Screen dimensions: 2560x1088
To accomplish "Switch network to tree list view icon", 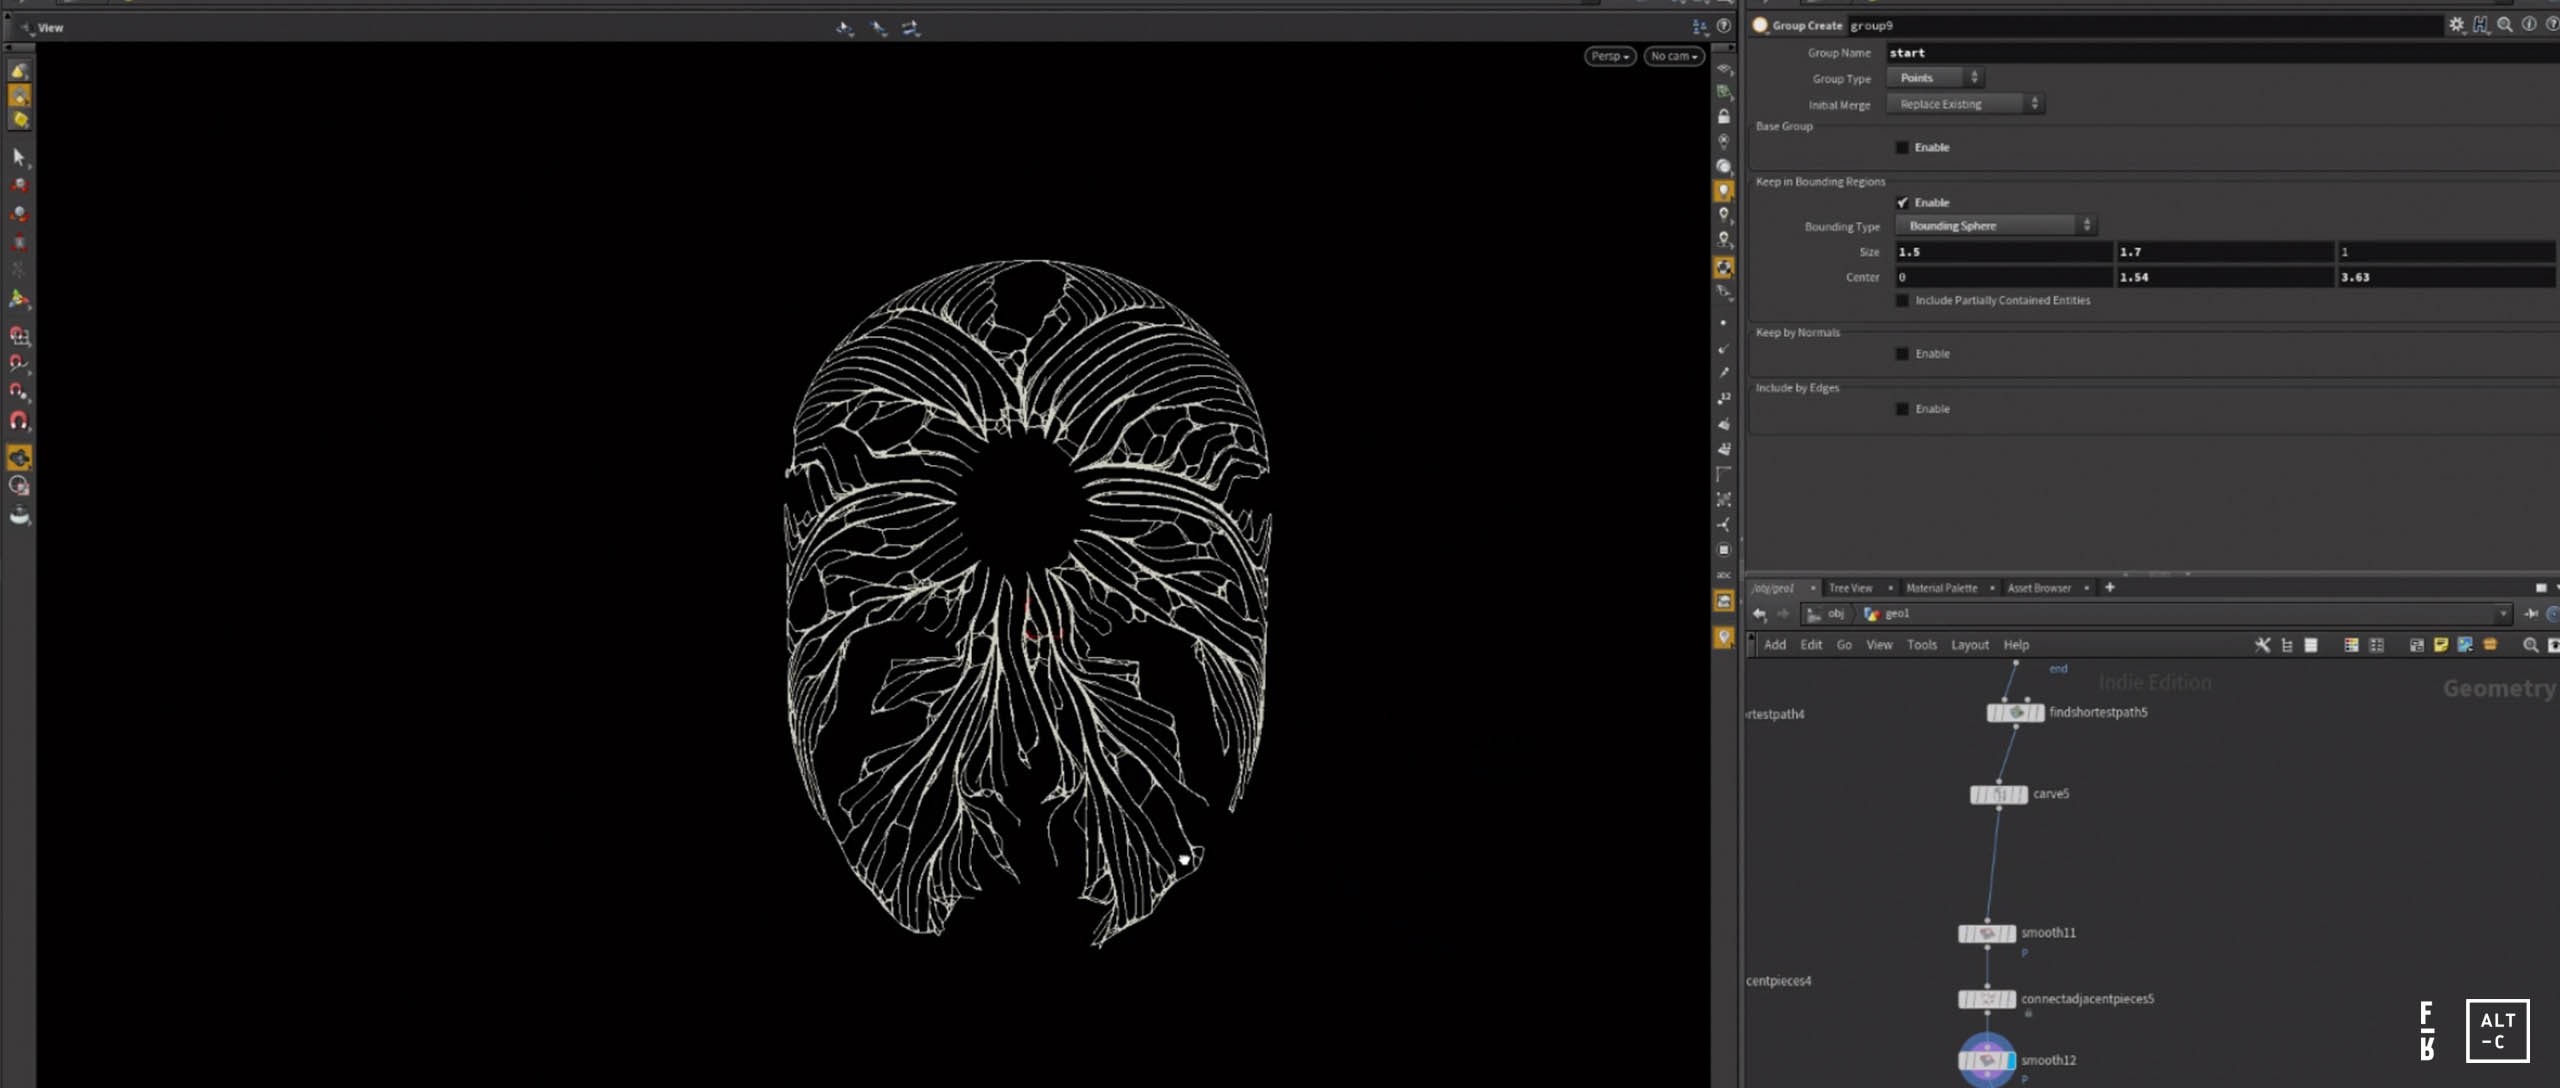I will [x=2287, y=645].
